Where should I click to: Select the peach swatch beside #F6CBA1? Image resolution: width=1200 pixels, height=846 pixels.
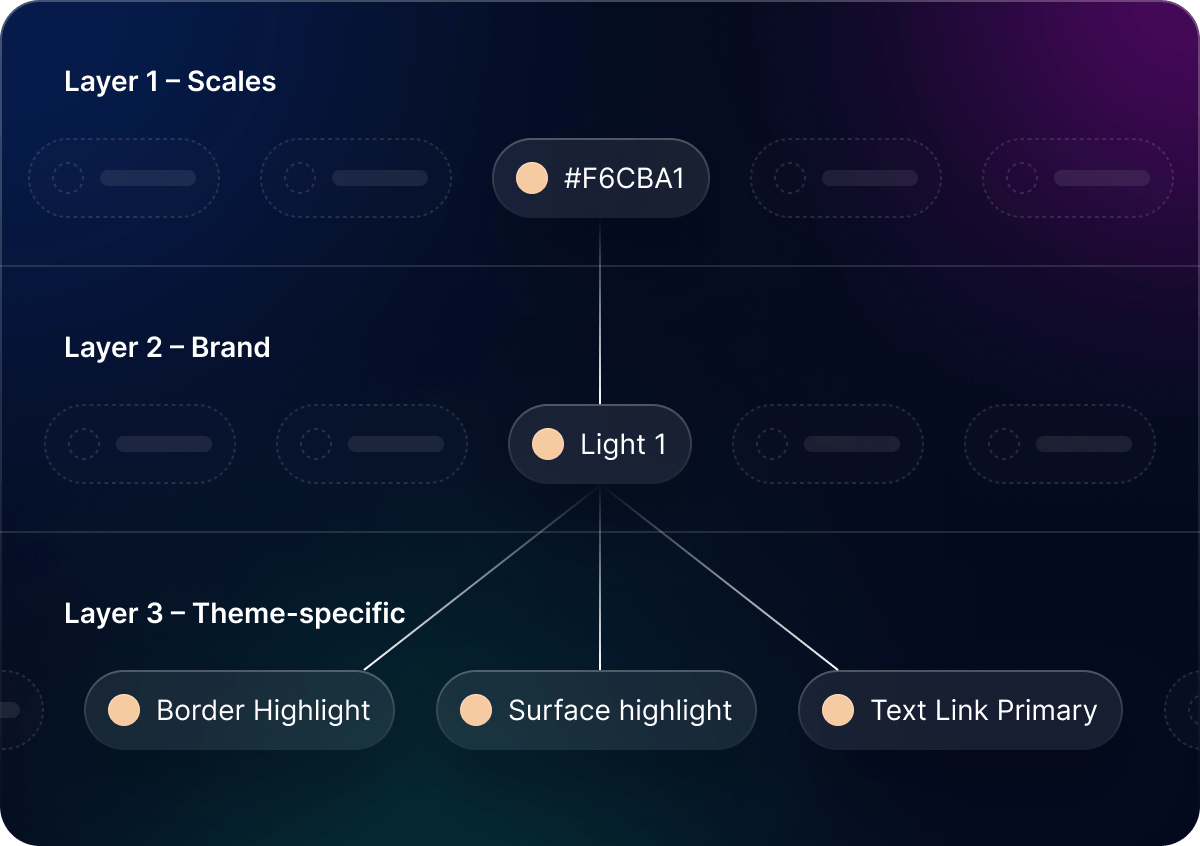coord(532,179)
